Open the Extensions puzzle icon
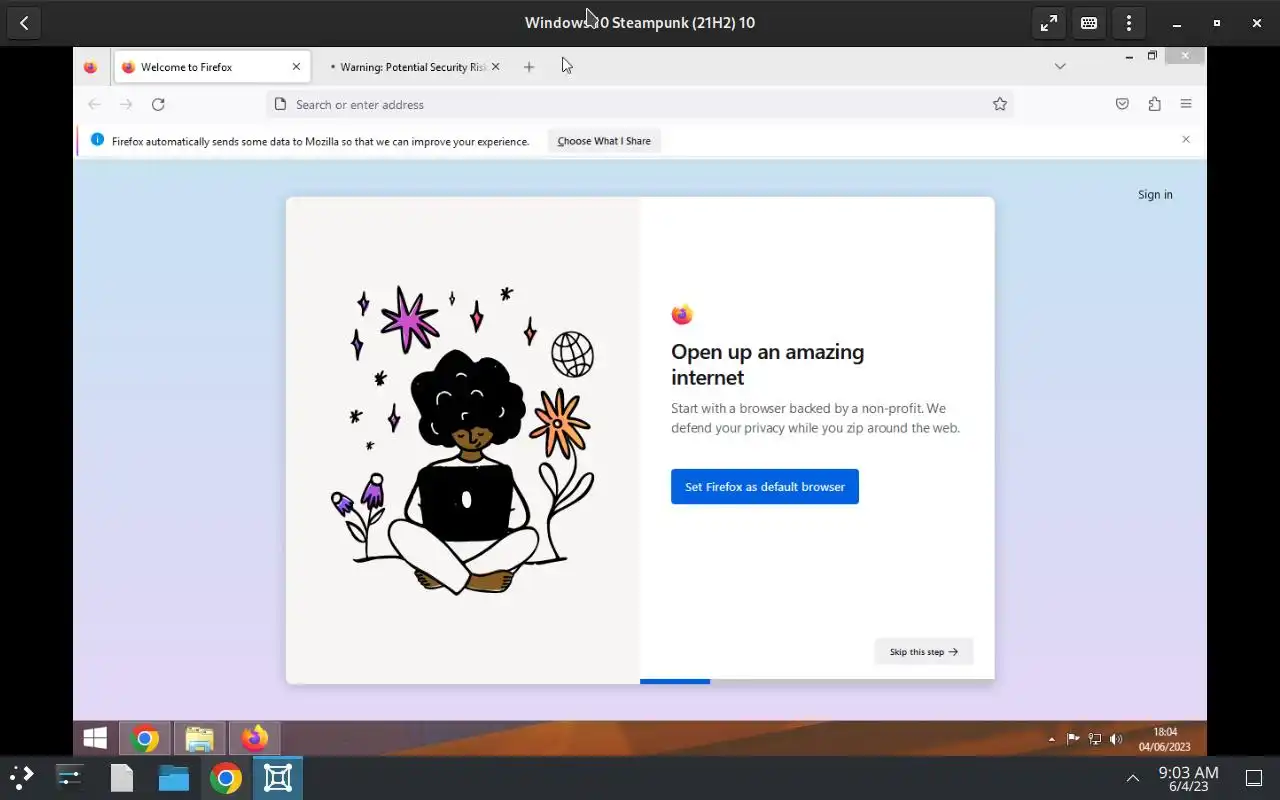Screen dimensions: 1280x800 click(x=1154, y=104)
